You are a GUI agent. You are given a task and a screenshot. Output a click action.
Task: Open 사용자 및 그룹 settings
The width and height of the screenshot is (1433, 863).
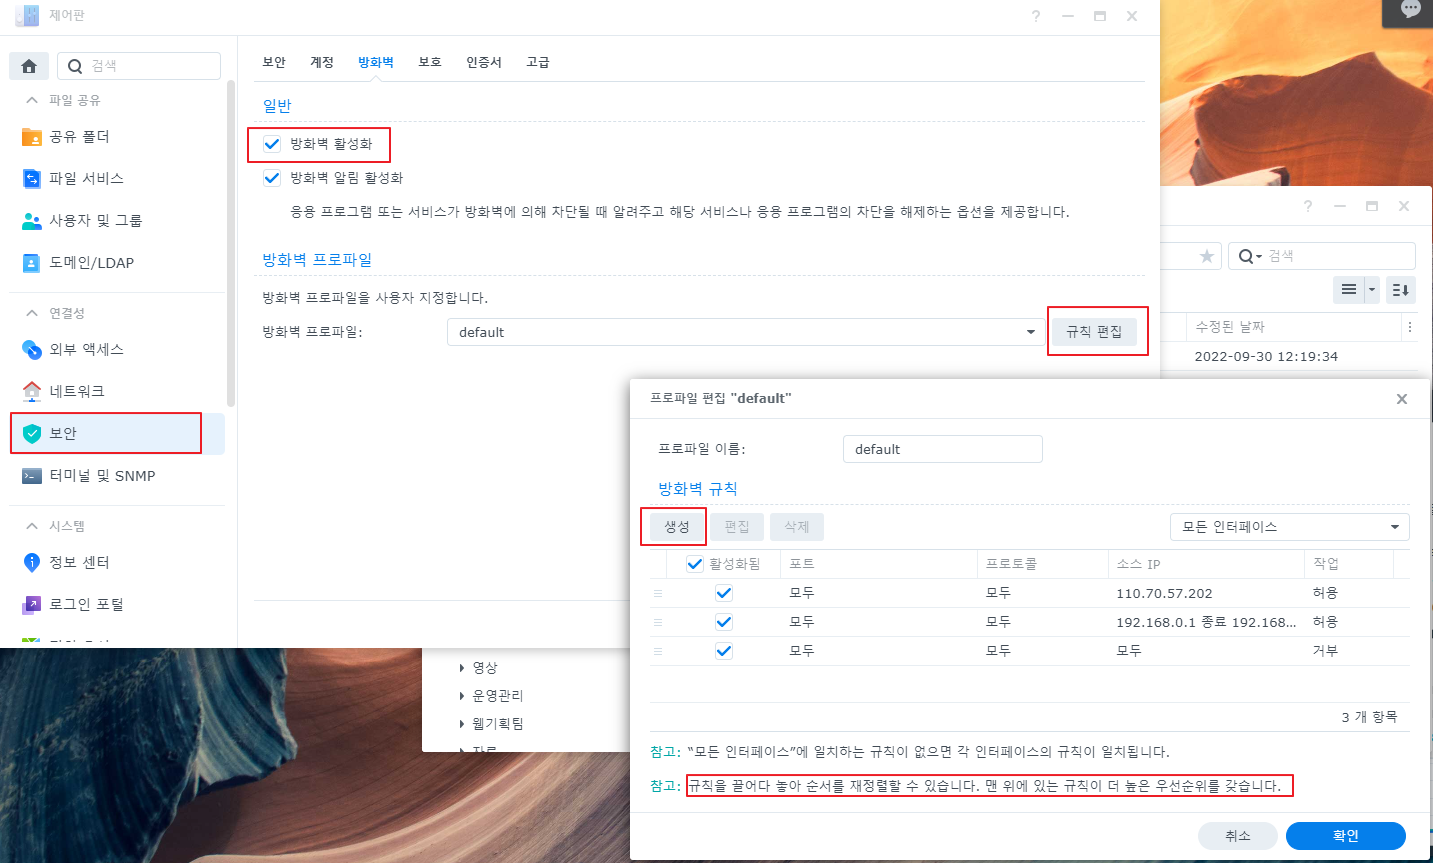coord(117,221)
